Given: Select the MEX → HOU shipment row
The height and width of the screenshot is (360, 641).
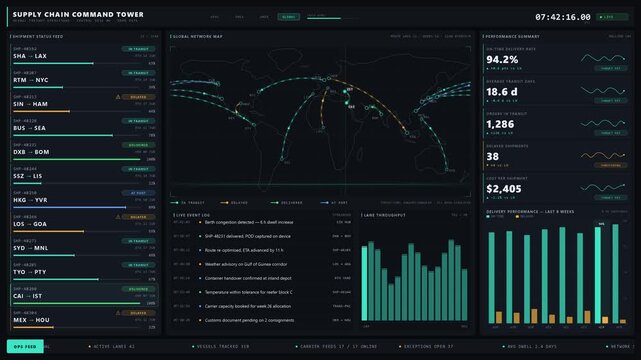Looking at the screenshot, I should pyautogui.click(x=84, y=320).
